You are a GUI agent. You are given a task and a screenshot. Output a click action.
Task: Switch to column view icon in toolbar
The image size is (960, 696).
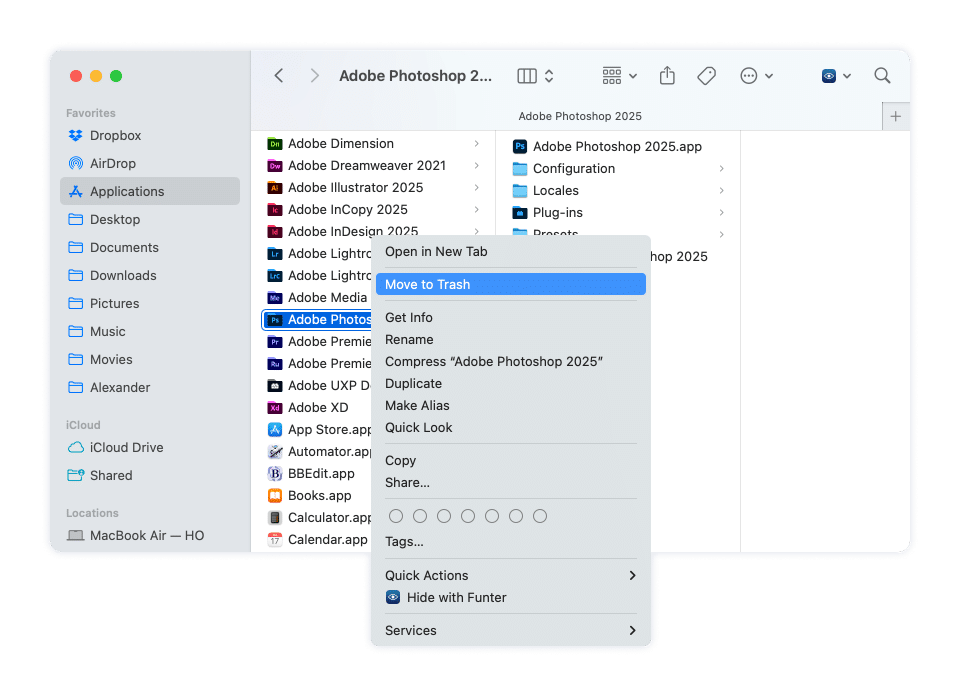[x=527, y=76]
